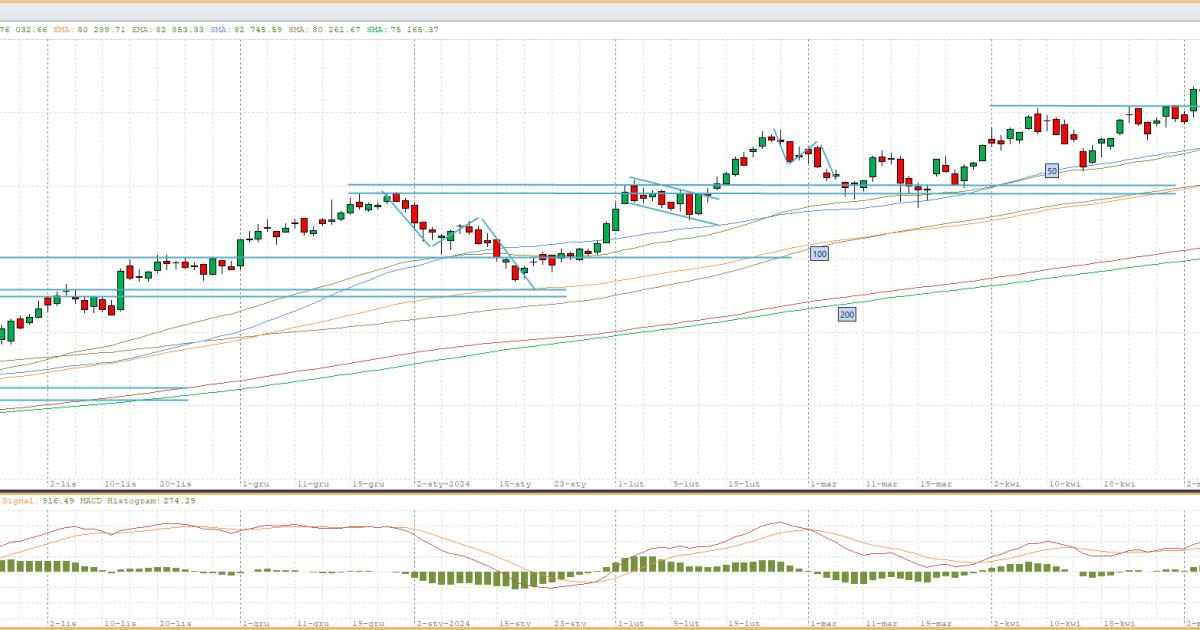Click the brown SMA 80 261.67 legend
Viewport: 1200px width, 630px height.
[325, 30]
